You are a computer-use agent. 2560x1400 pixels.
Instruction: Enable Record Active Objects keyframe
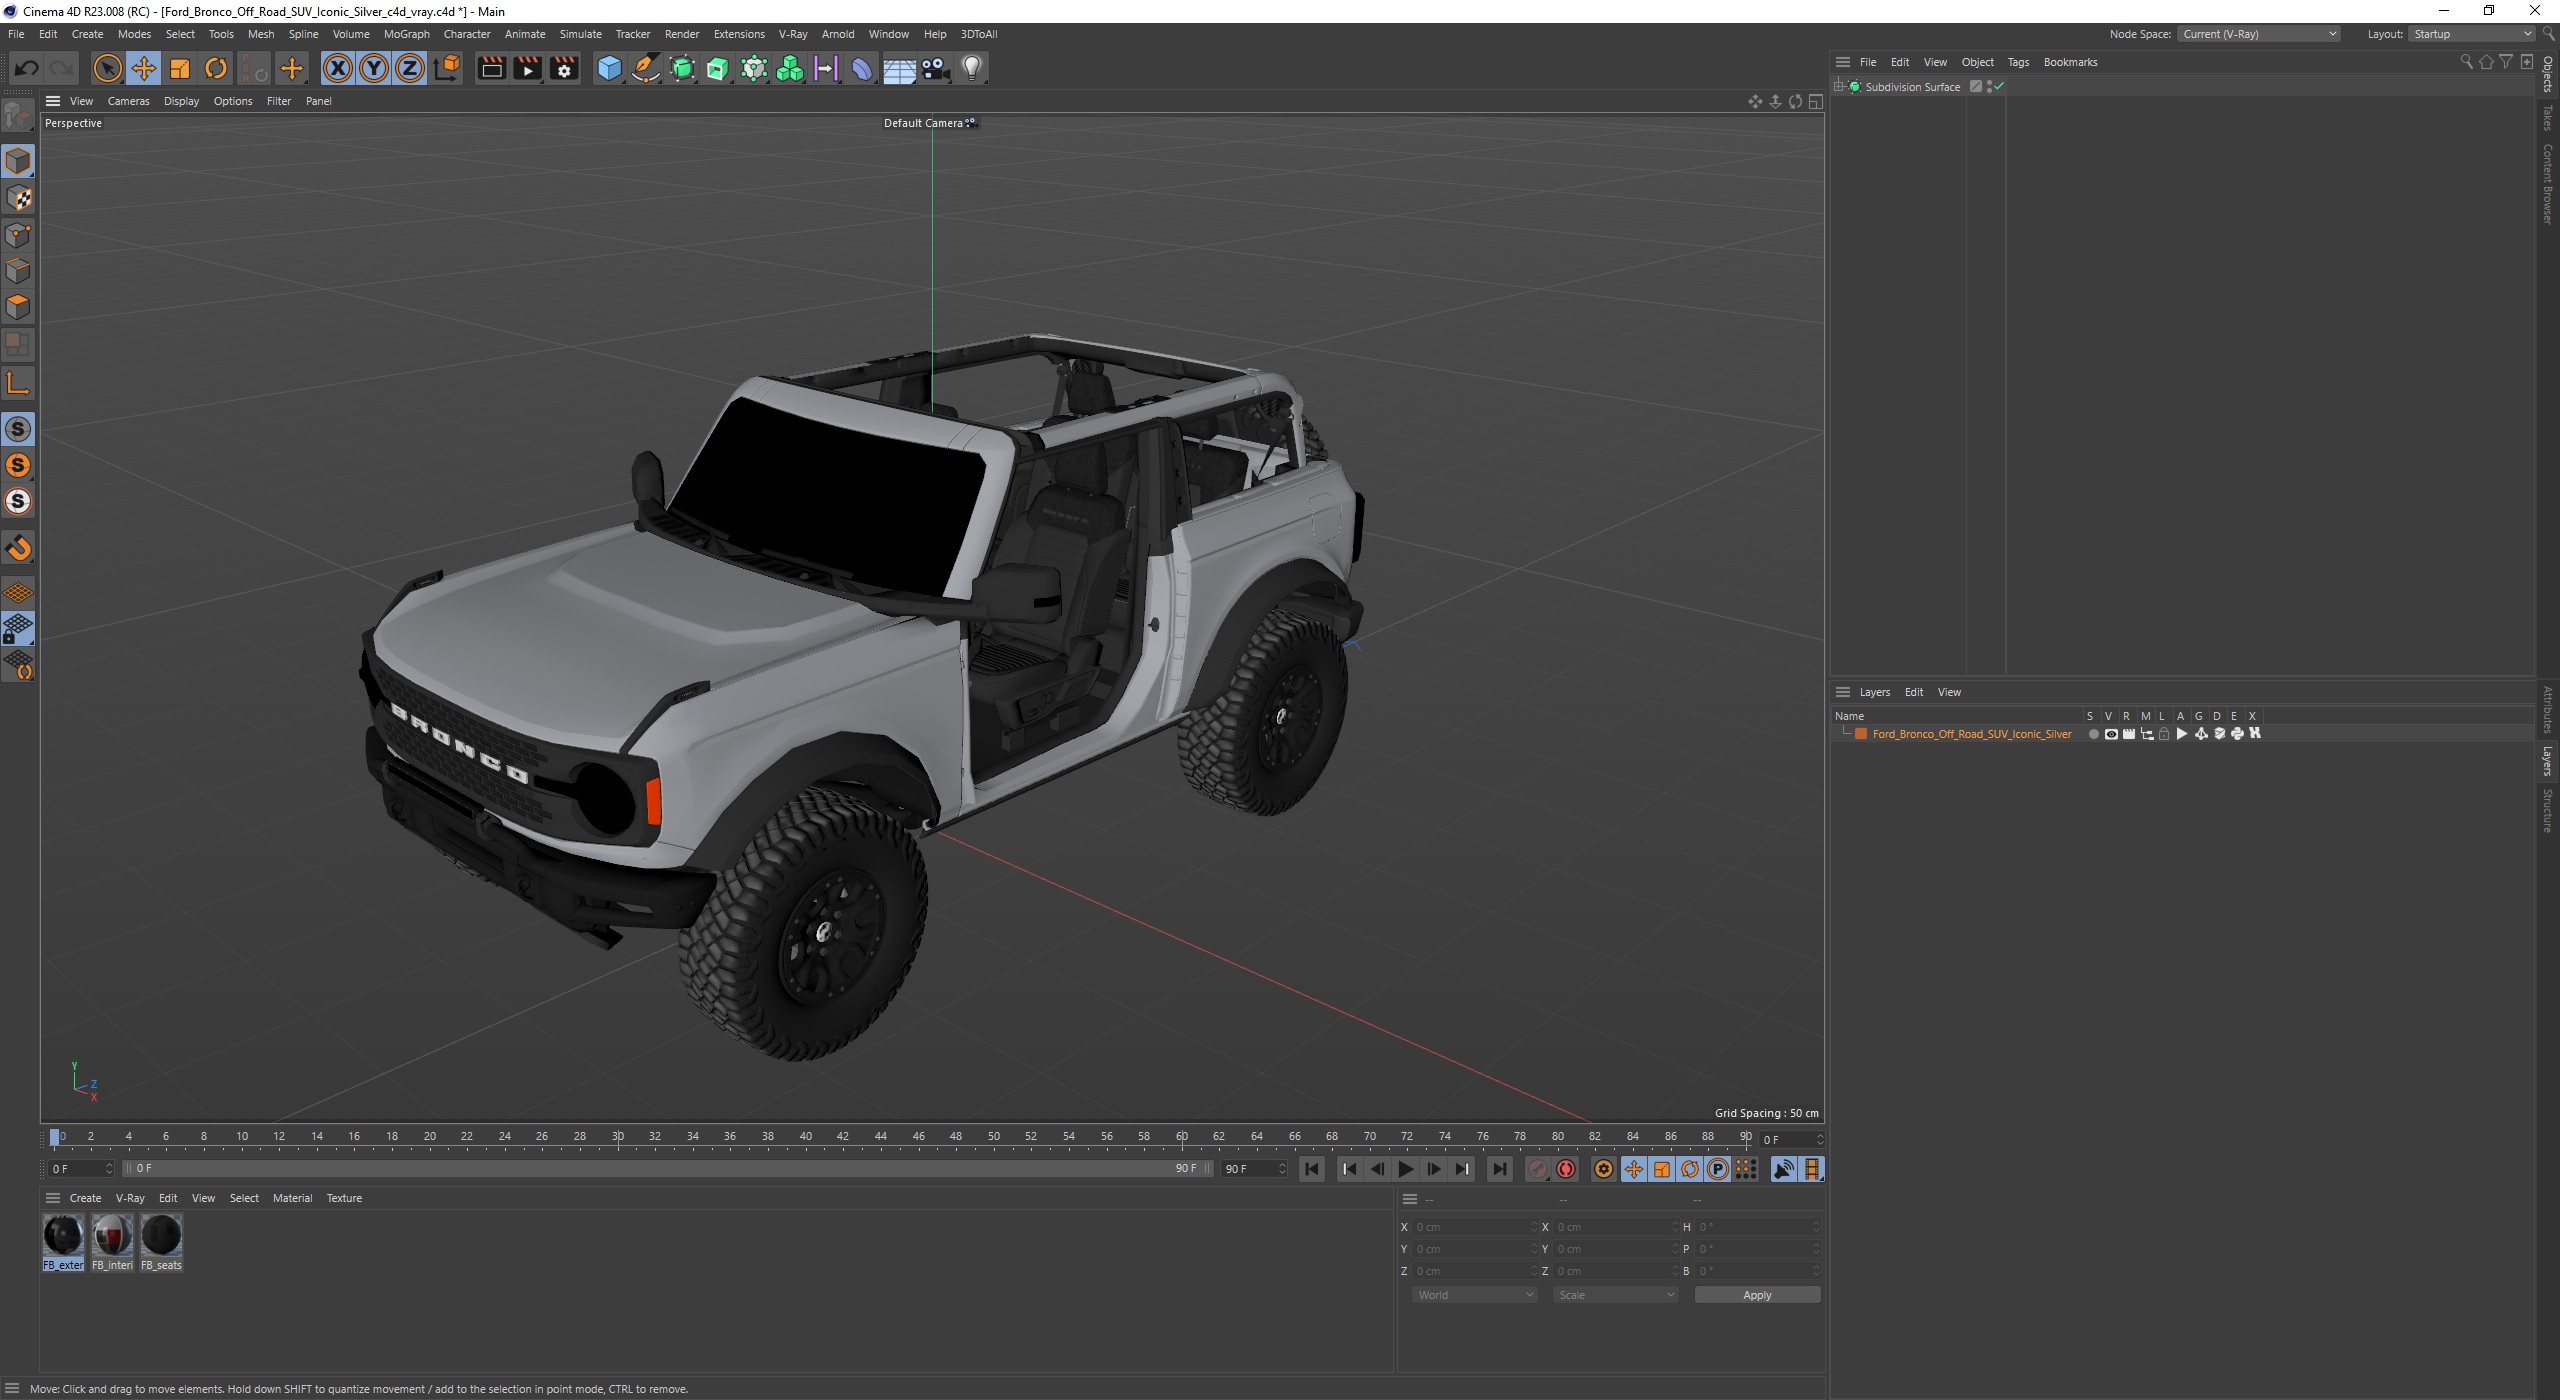(1538, 1169)
